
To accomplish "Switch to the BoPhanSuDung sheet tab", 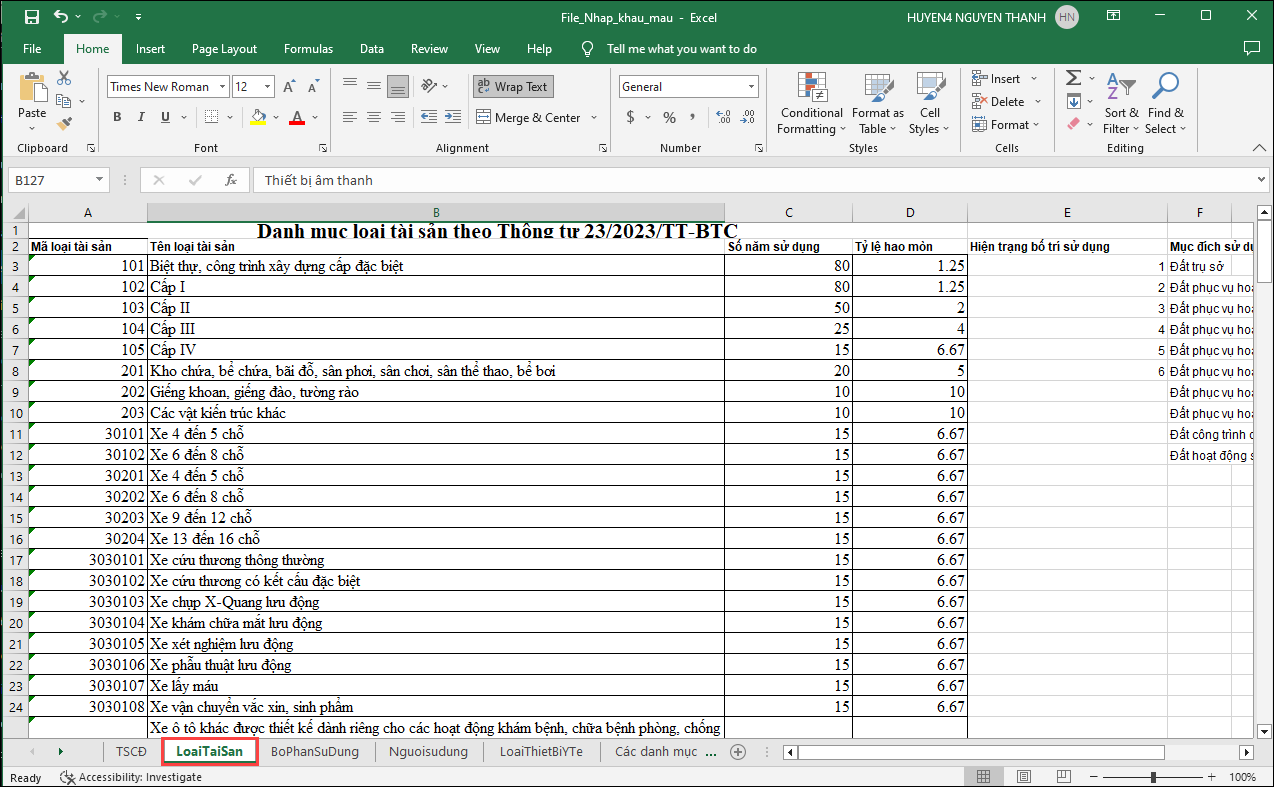I will click(x=314, y=752).
